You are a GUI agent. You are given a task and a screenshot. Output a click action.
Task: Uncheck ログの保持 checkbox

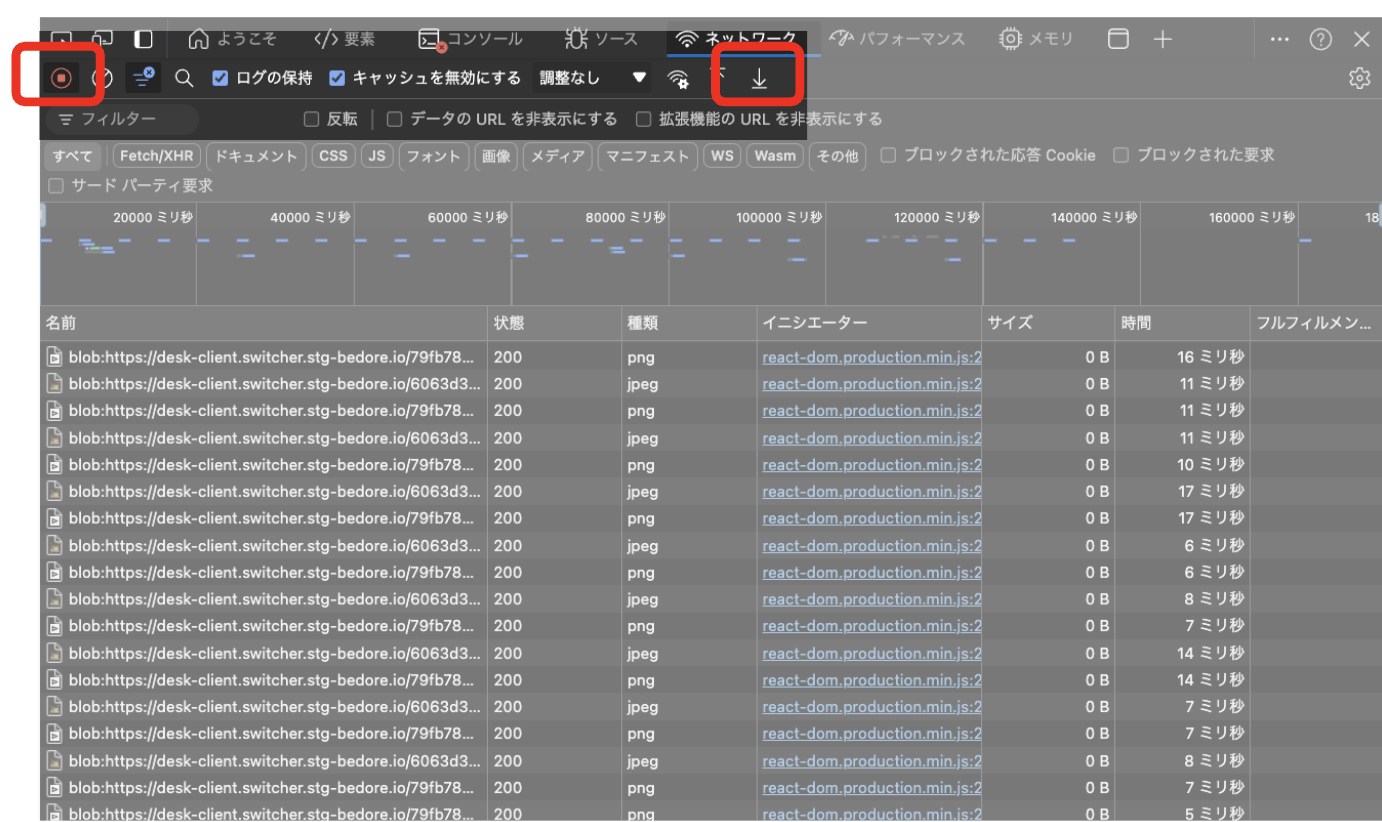pos(221,78)
